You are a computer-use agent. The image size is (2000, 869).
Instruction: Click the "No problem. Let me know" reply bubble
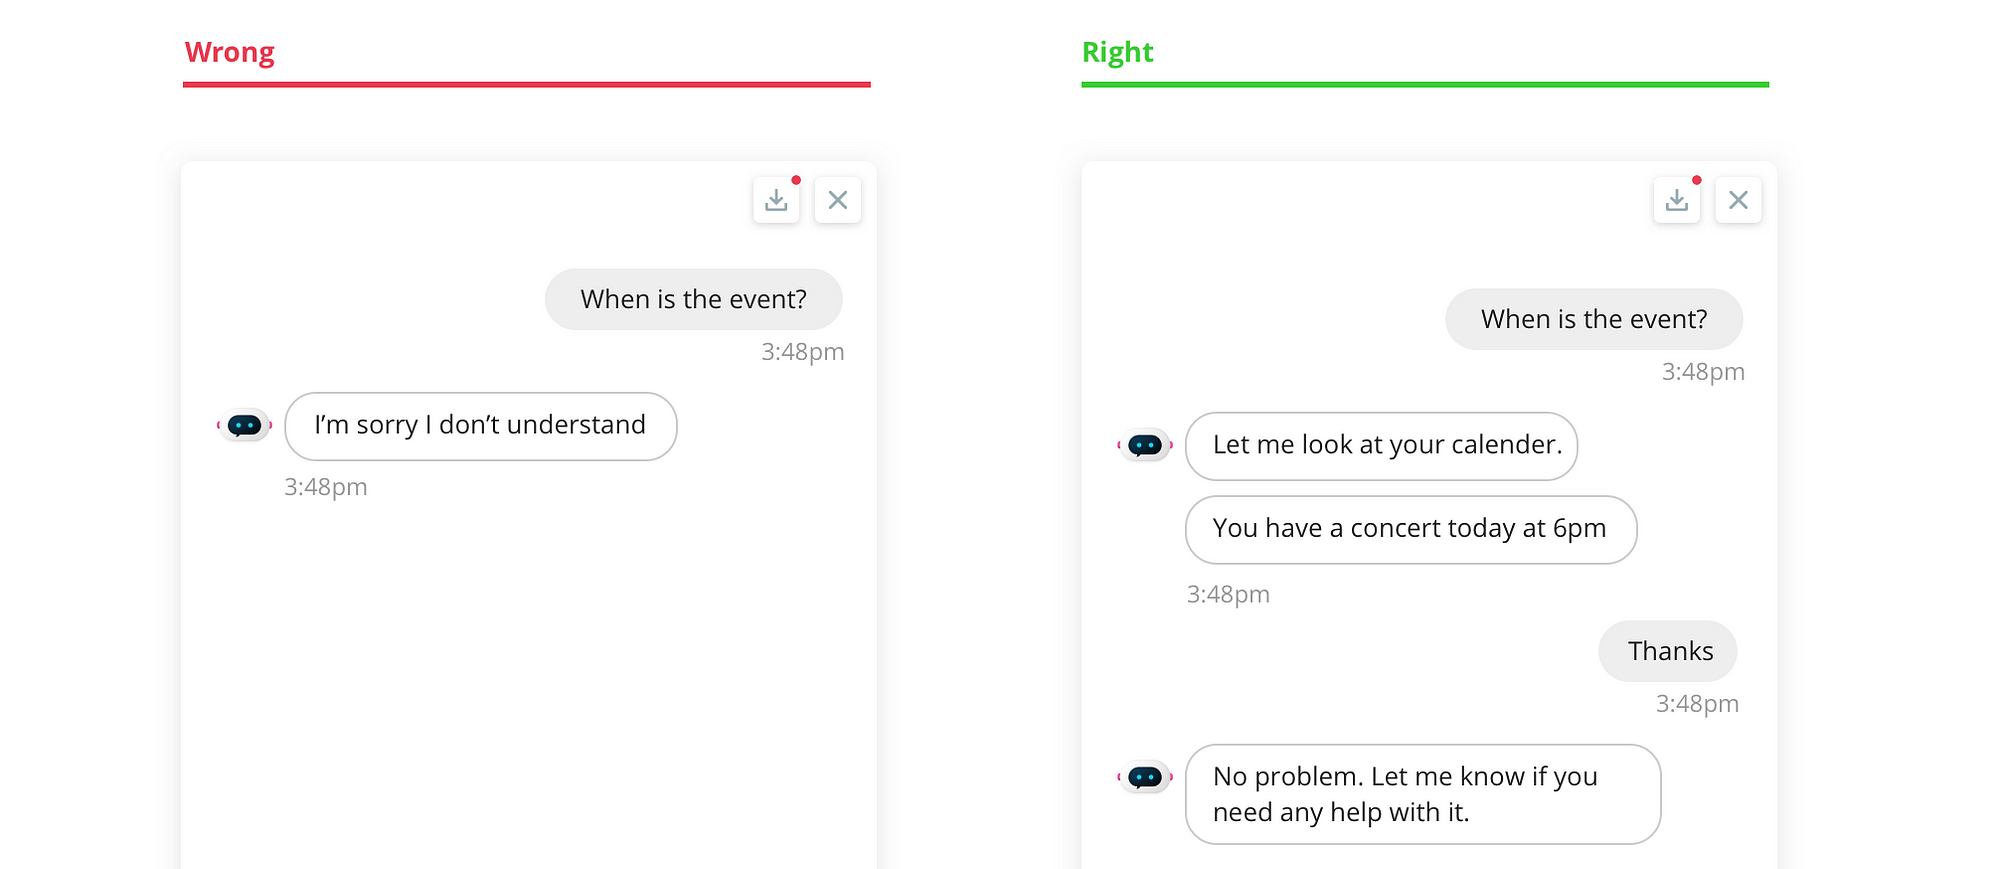1422,794
